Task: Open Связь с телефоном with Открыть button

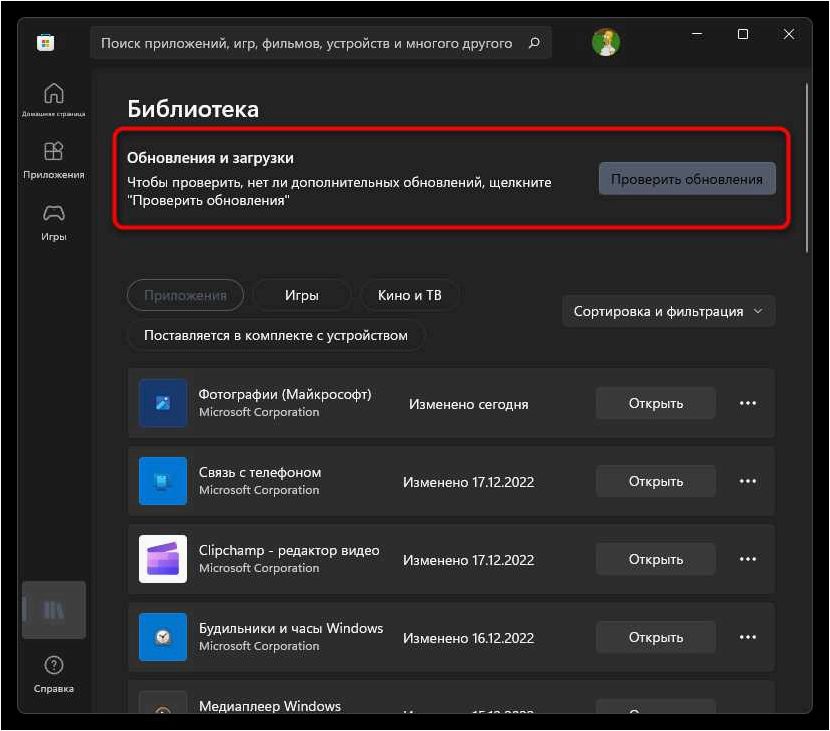Action: pyautogui.click(x=656, y=481)
